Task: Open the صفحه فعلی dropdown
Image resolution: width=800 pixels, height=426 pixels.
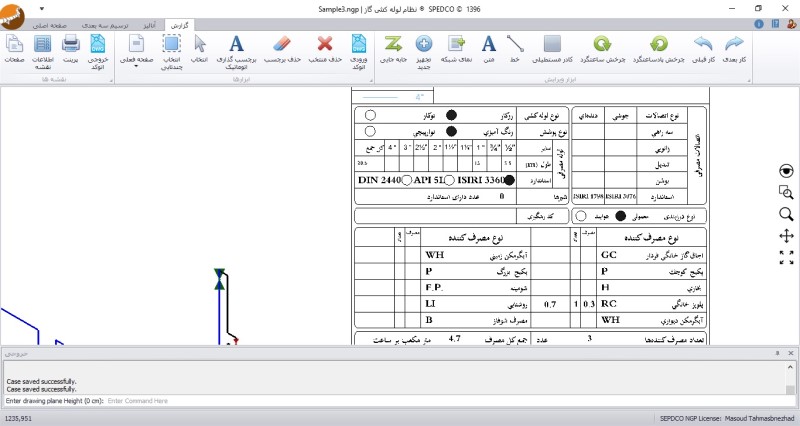Action: point(136,52)
